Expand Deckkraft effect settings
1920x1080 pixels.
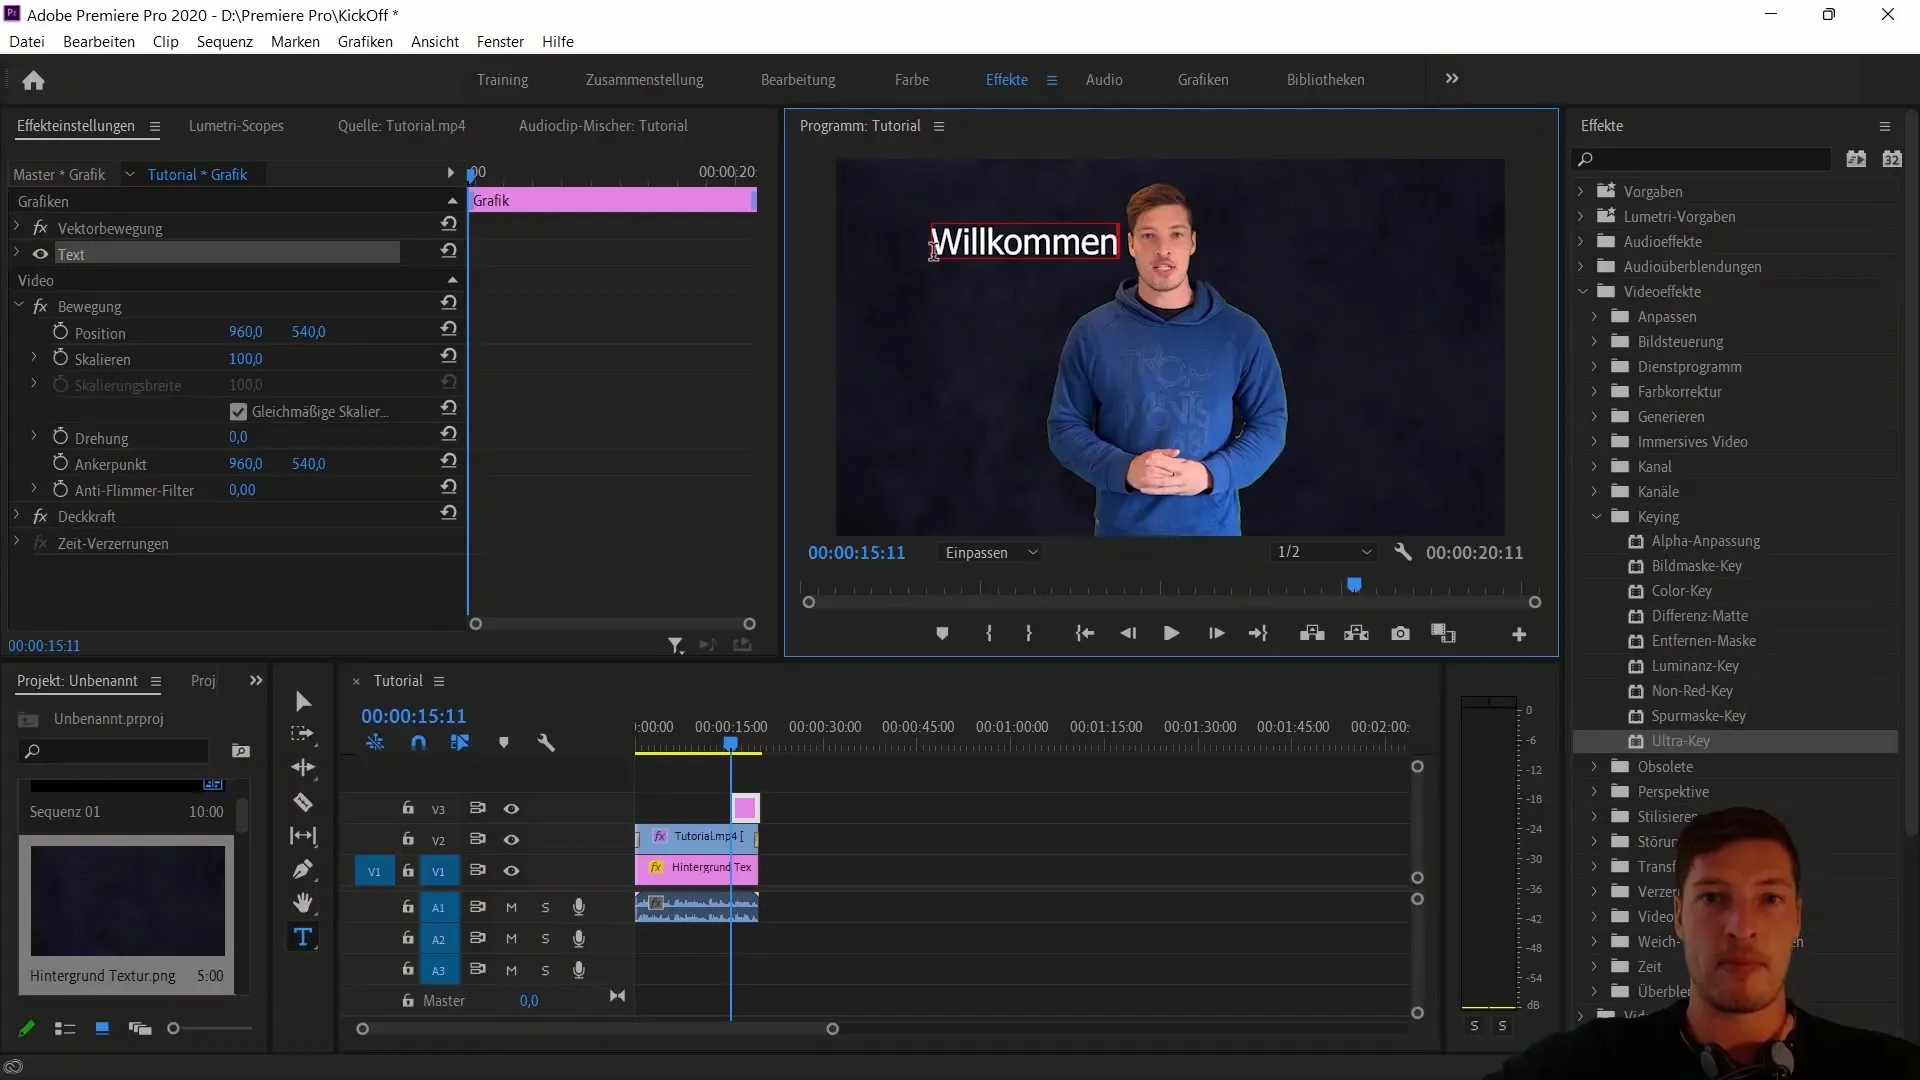tap(16, 516)
